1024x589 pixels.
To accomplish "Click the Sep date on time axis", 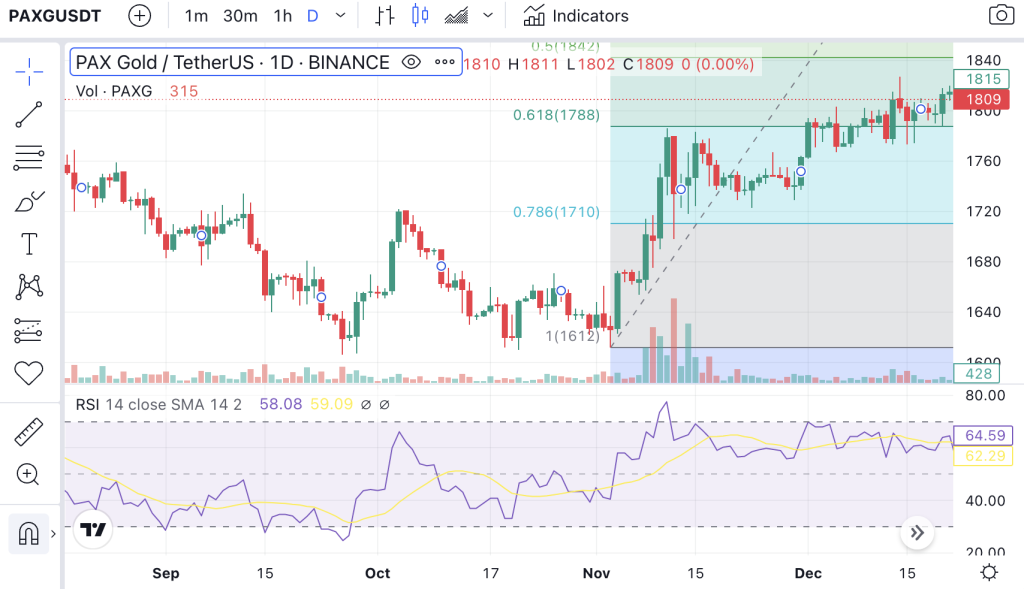I will tap(166, 573).
